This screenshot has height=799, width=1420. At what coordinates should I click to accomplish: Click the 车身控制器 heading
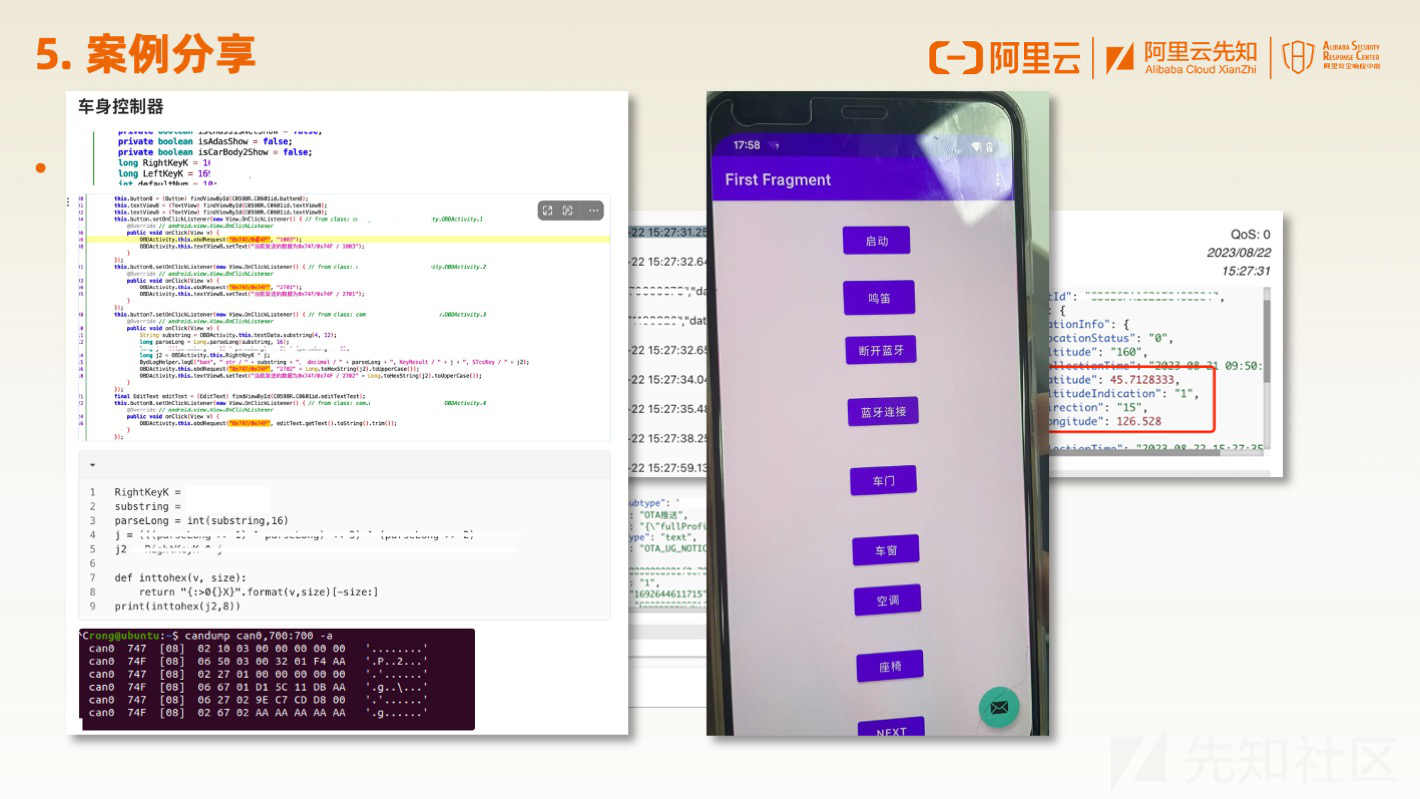tap(121, 106)
